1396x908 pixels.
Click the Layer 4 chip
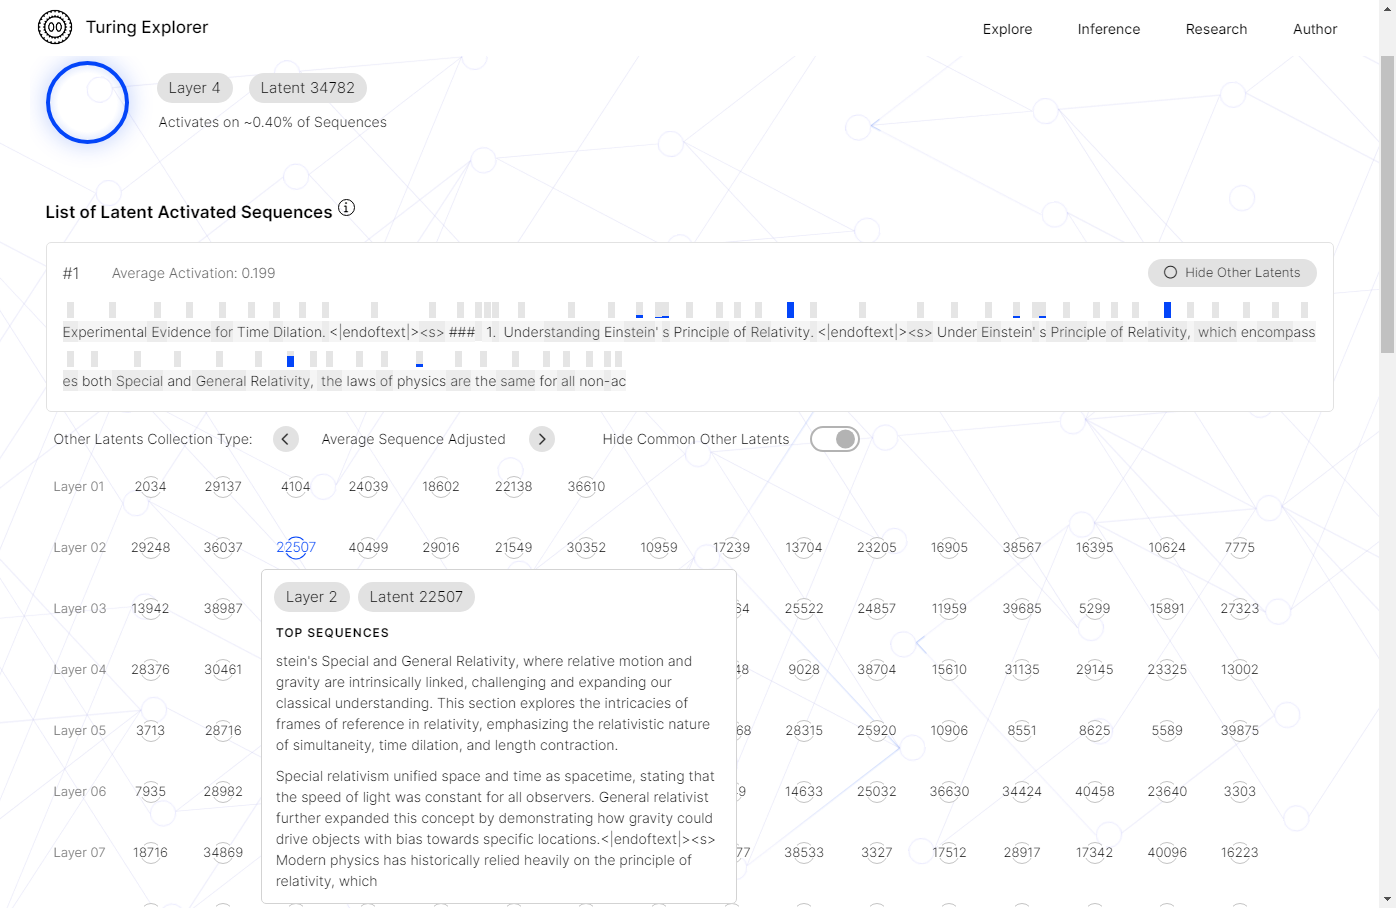click(x=195, y=88)
